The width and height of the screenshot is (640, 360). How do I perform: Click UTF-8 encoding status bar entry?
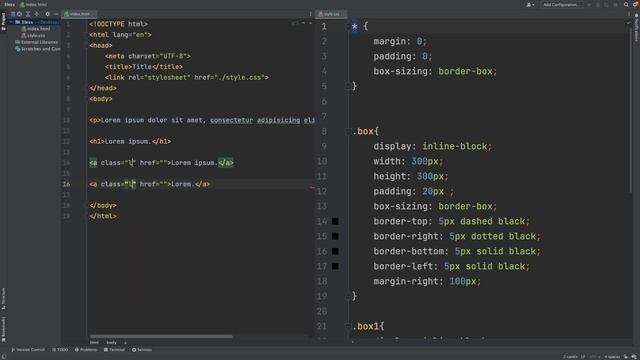(594, 357)
